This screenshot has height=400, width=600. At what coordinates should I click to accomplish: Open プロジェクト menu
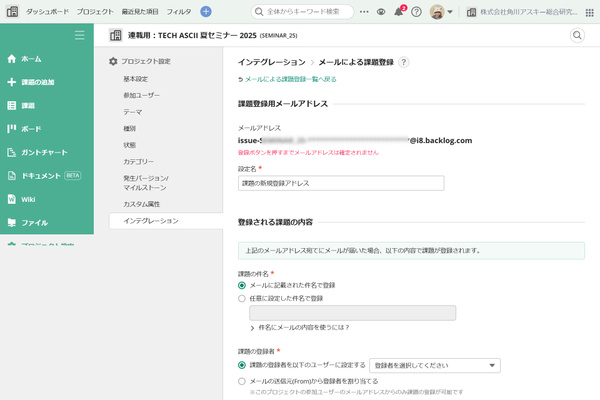coord(95,12)
